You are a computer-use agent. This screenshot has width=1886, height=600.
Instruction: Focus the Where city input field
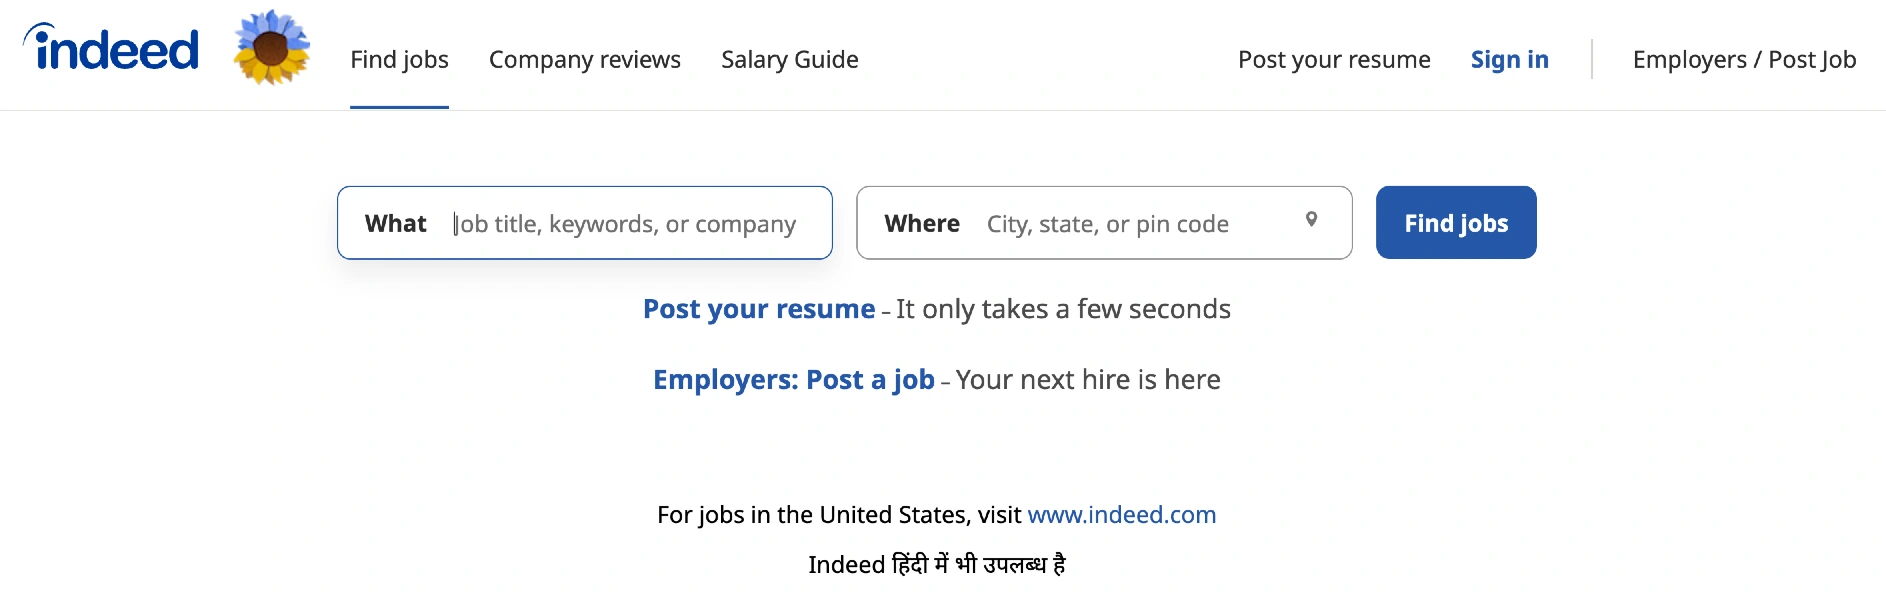click(1140, 224)
